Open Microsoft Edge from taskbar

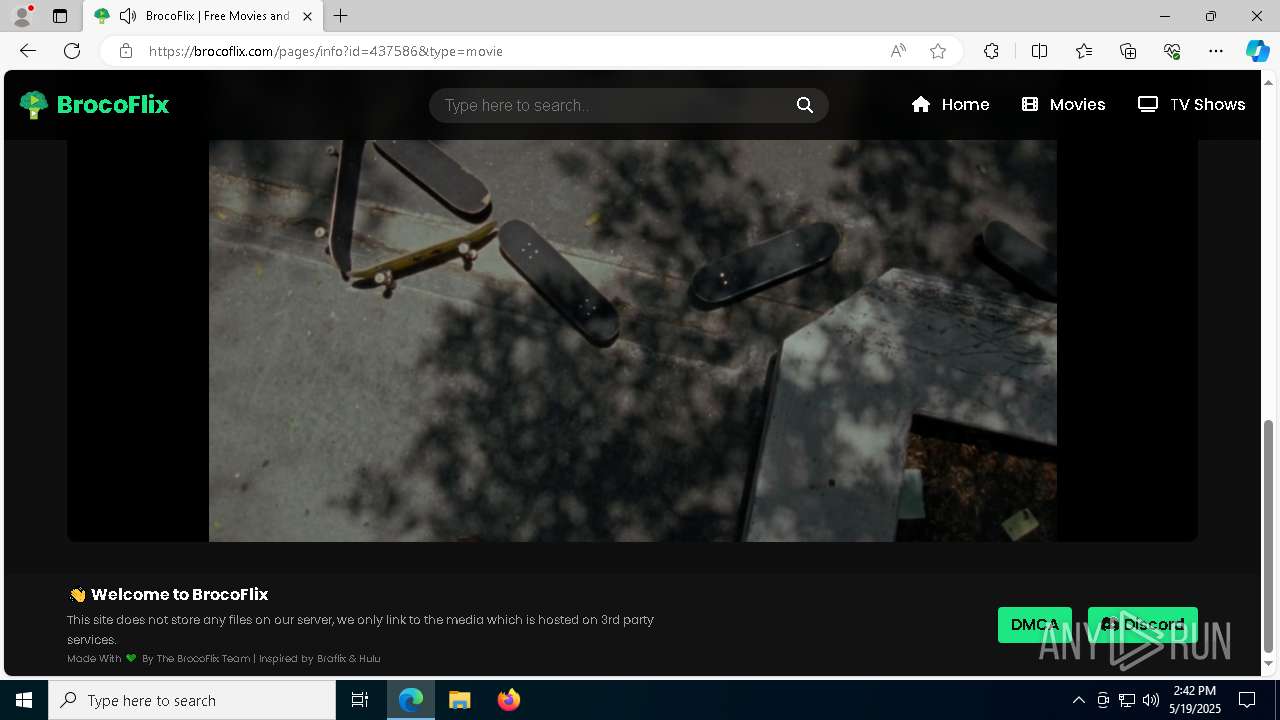pyautogui.click(x=411, y=700)
